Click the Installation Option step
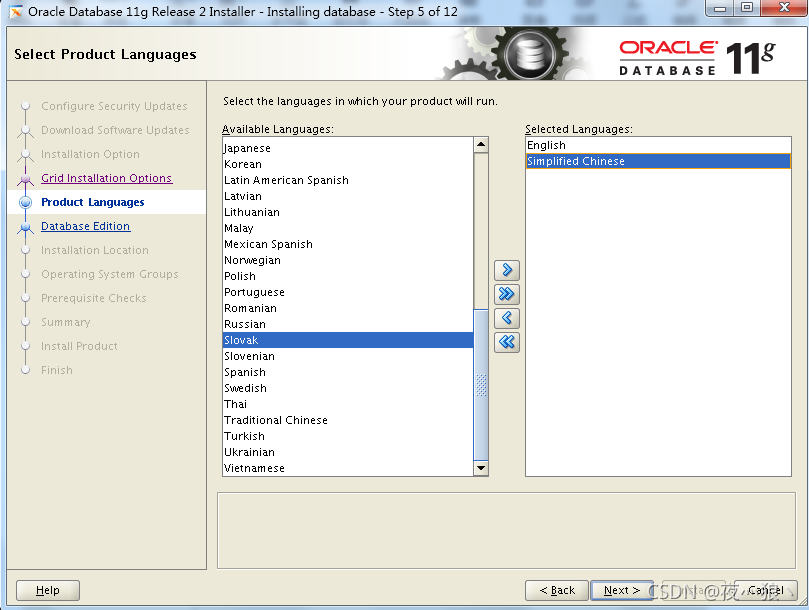Screen dimensions: 809x610 point(90,154)
